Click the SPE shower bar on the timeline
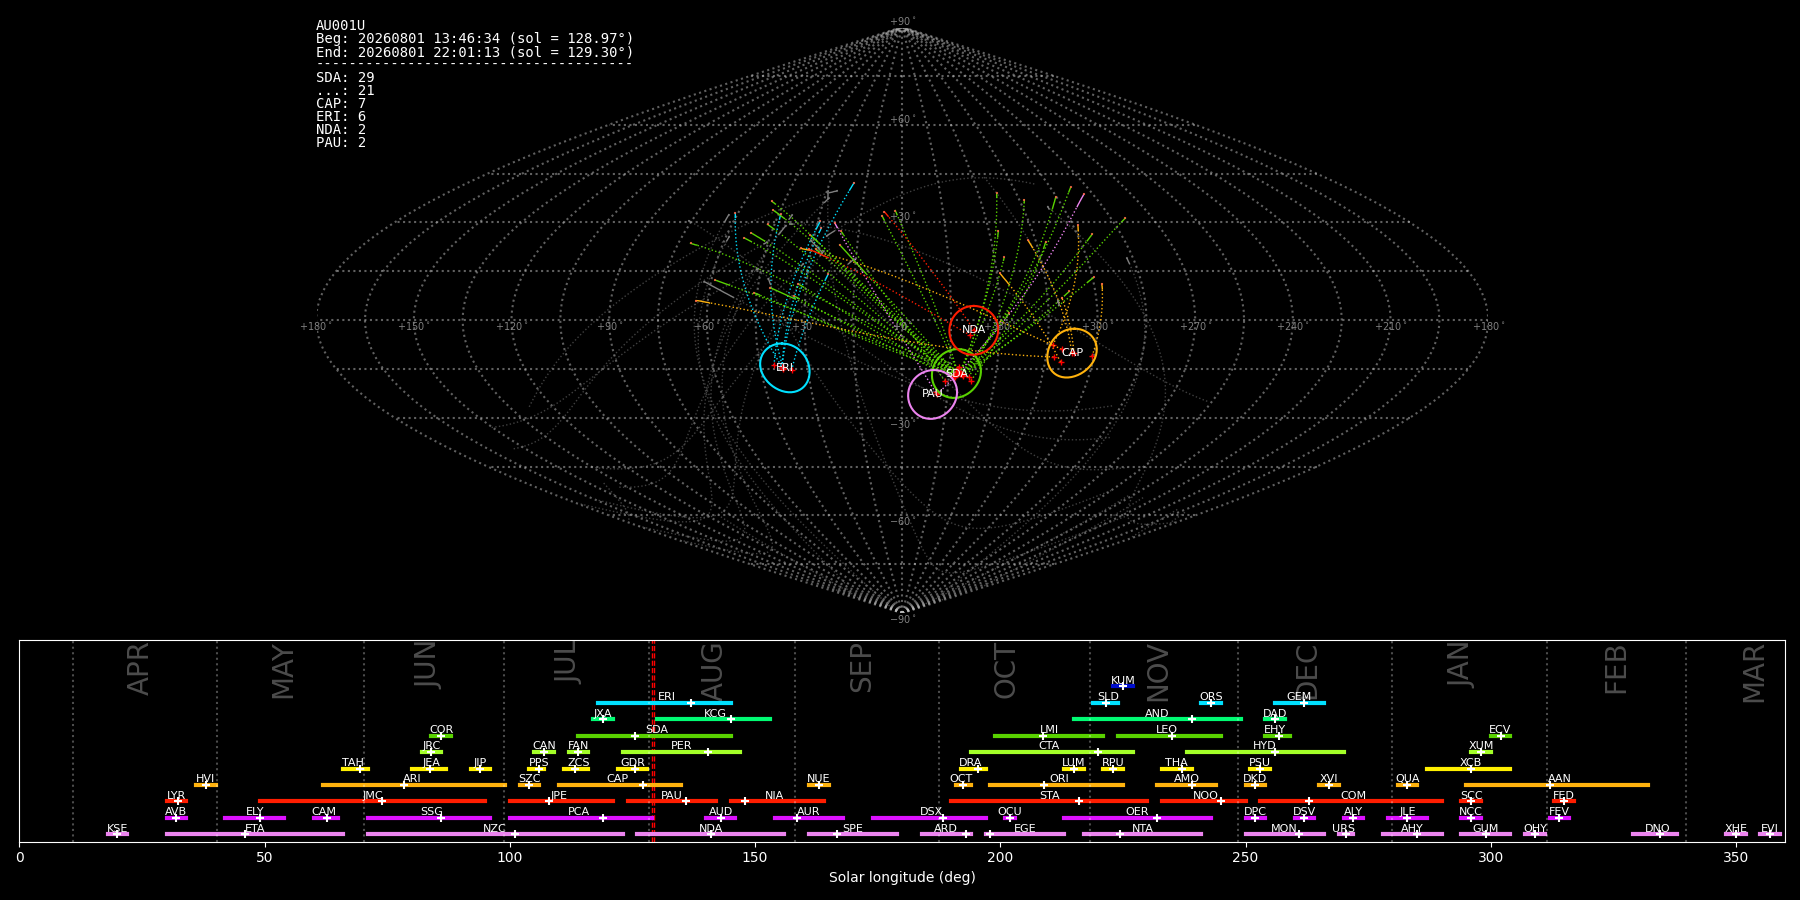The height and width of the screenshot is (900, 1800). (x=853, y=834)
